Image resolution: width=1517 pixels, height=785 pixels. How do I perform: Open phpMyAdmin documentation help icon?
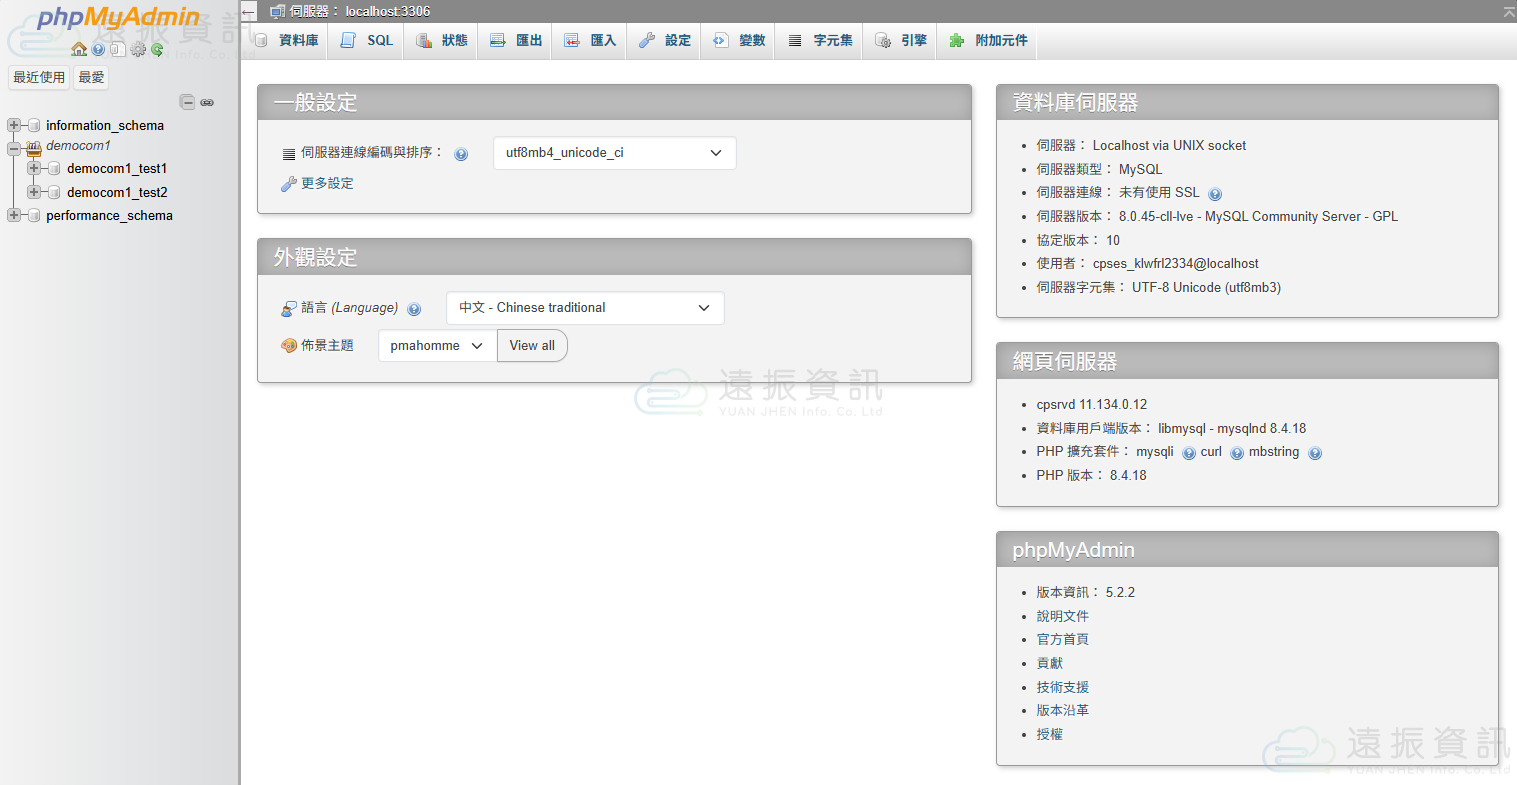point(99,49)
